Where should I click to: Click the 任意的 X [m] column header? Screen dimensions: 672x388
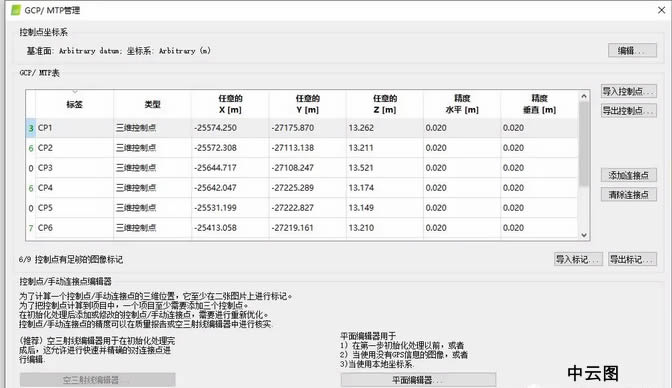pyautogui.click(x=230, y=104)
